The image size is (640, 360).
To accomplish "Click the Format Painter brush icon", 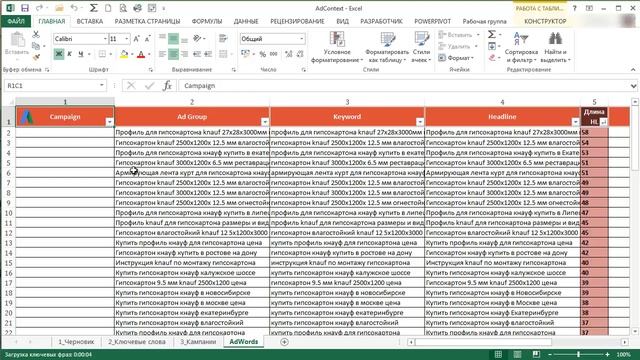I will pyautogui.click(x=36, y=58).
